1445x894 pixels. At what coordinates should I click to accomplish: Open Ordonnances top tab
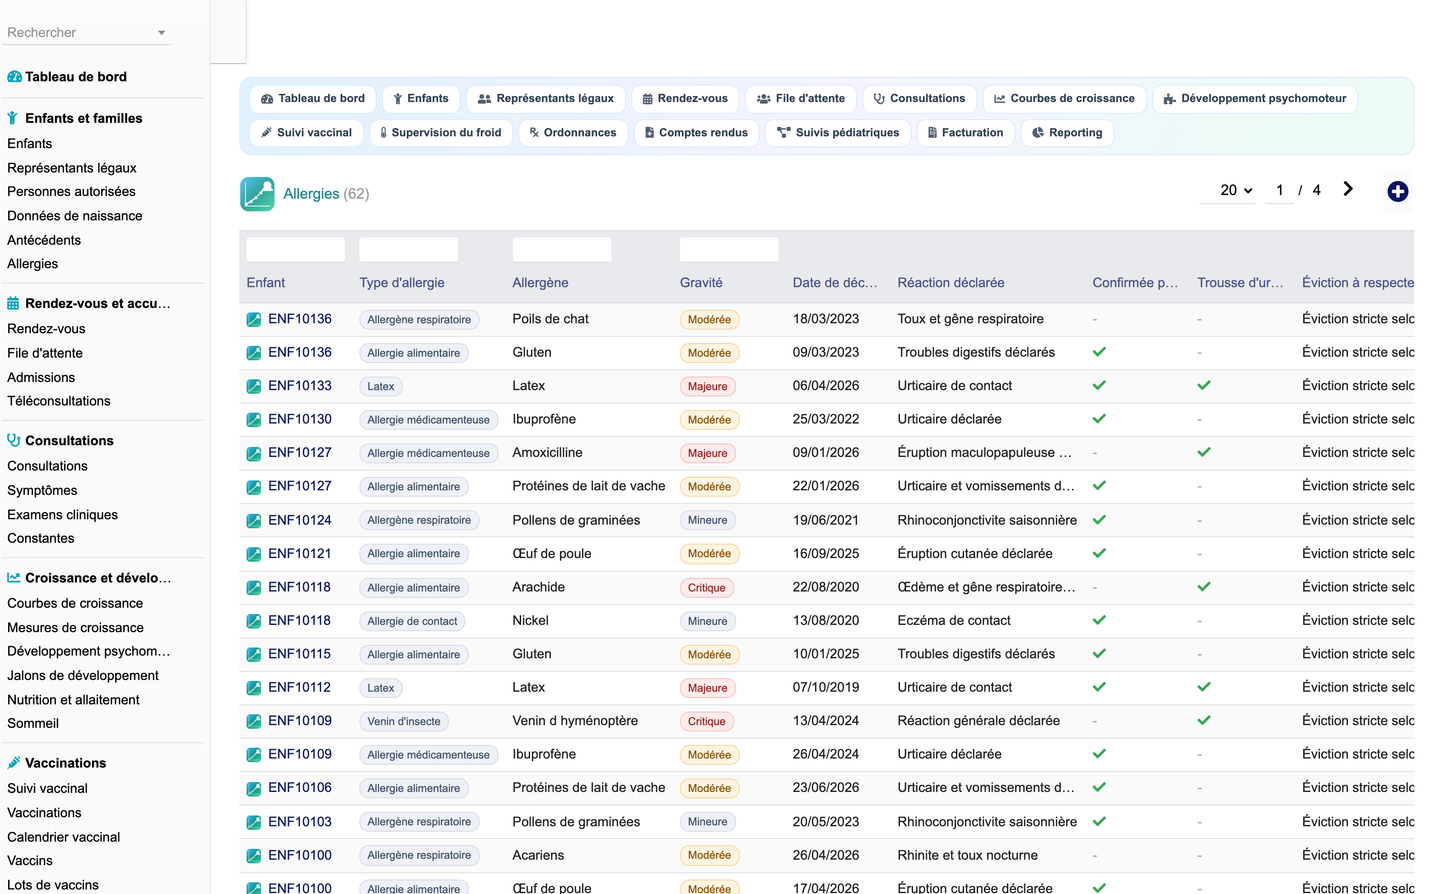pyautogui.click(x=573, y=133)
